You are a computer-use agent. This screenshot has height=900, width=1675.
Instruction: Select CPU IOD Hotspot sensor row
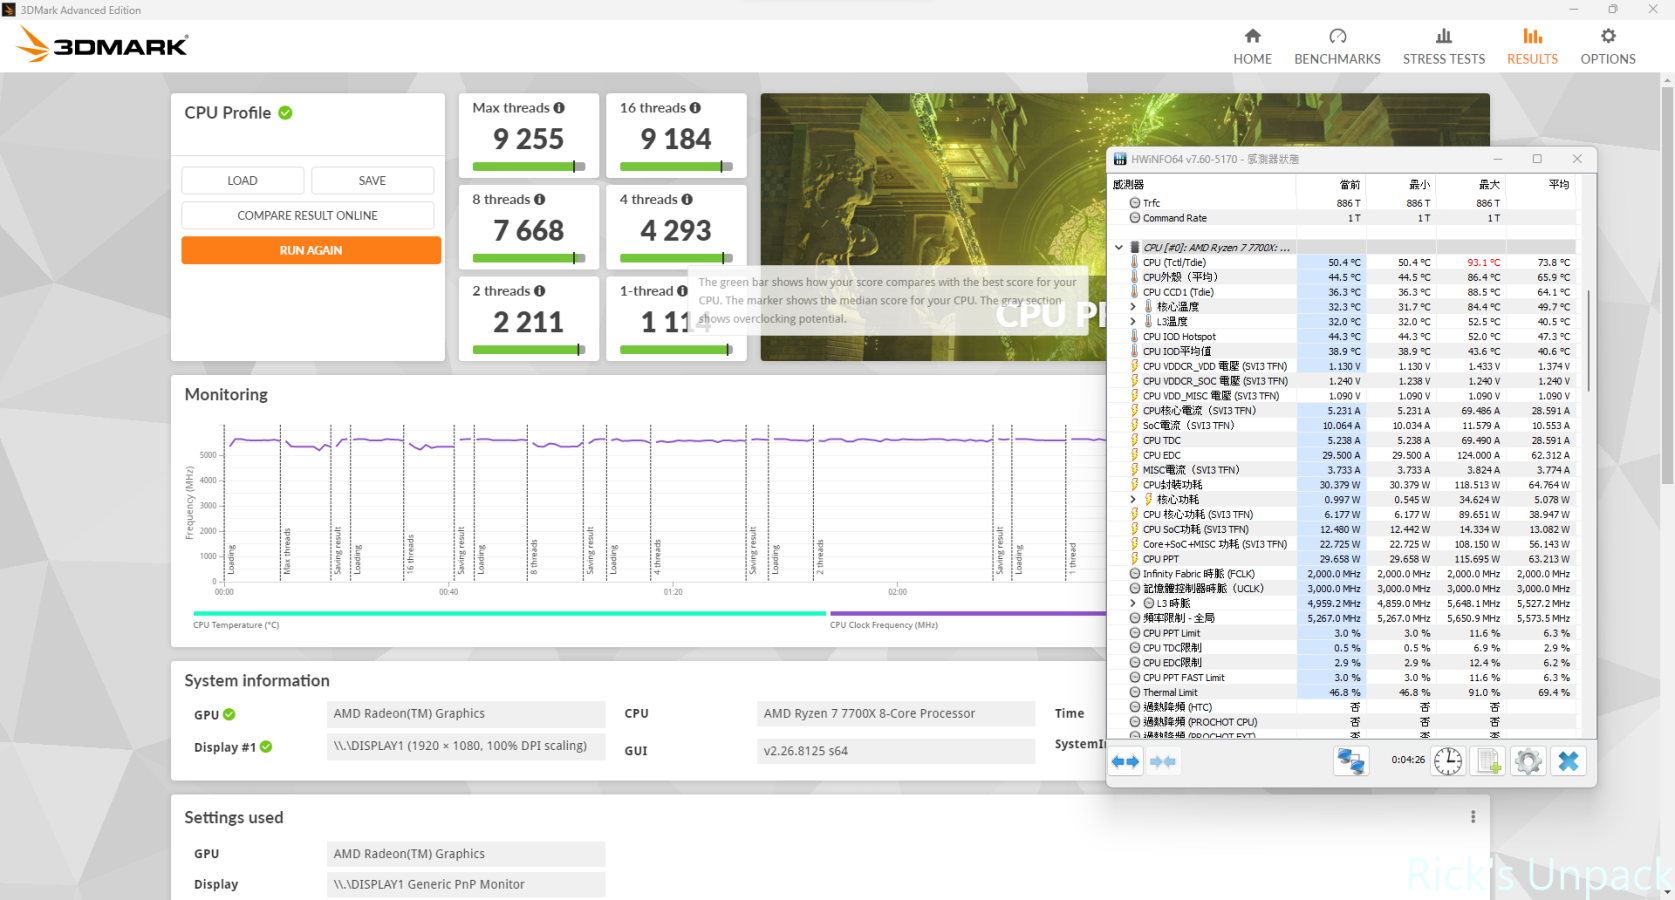coord(1342,337)
